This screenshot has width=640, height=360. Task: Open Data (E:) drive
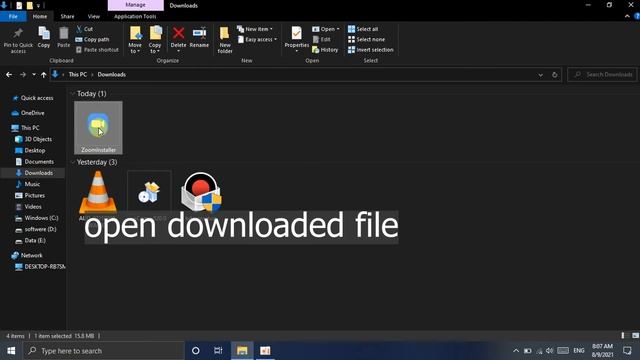(x=30, y=240)
